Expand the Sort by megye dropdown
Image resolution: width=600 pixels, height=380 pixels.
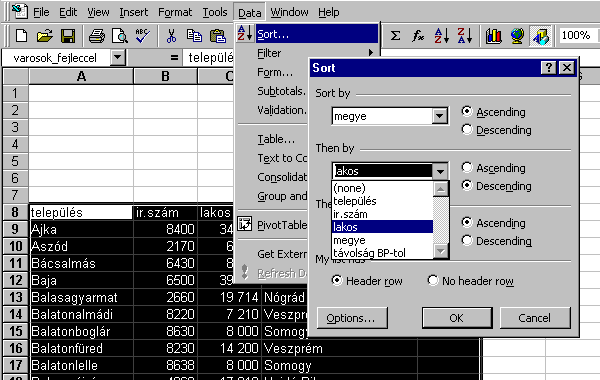pos(440,116)
